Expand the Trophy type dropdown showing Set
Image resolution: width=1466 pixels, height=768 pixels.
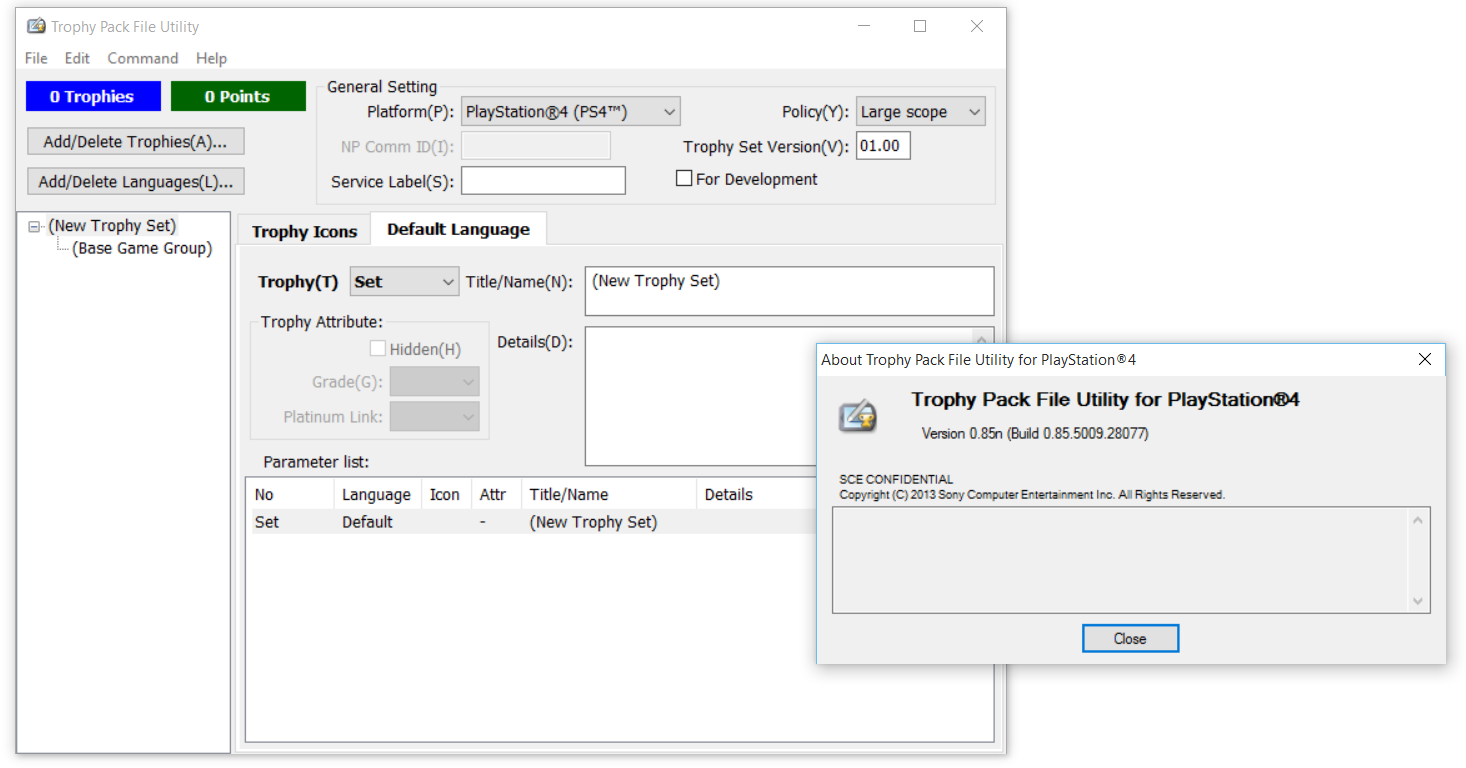point(404,282)
